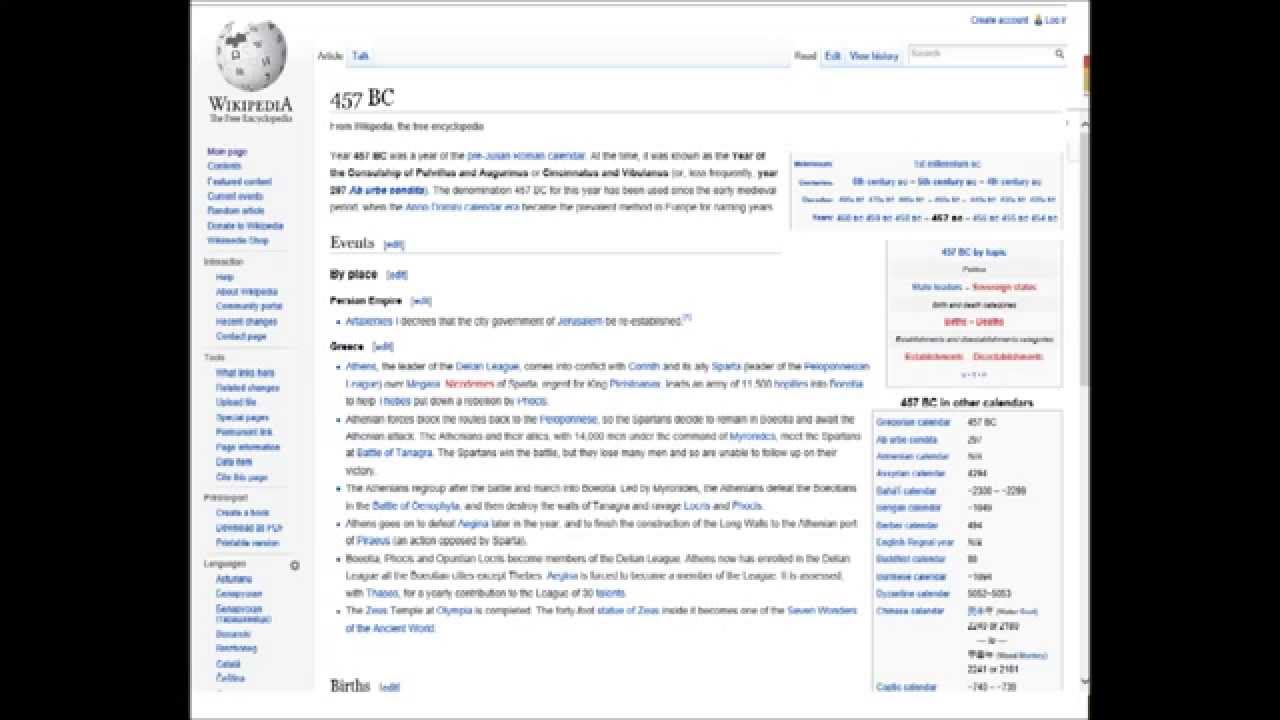Screen dimensions: 1280x720
Task: Click Download as PDF link
Action: pyautogui.click(x=249, y=528)
